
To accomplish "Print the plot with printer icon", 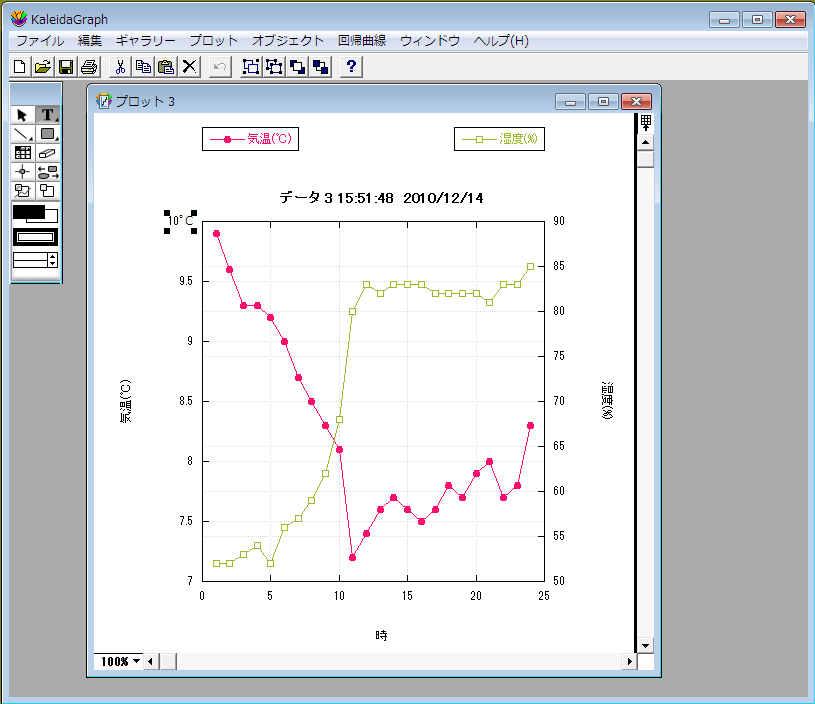I will point(89,67).
